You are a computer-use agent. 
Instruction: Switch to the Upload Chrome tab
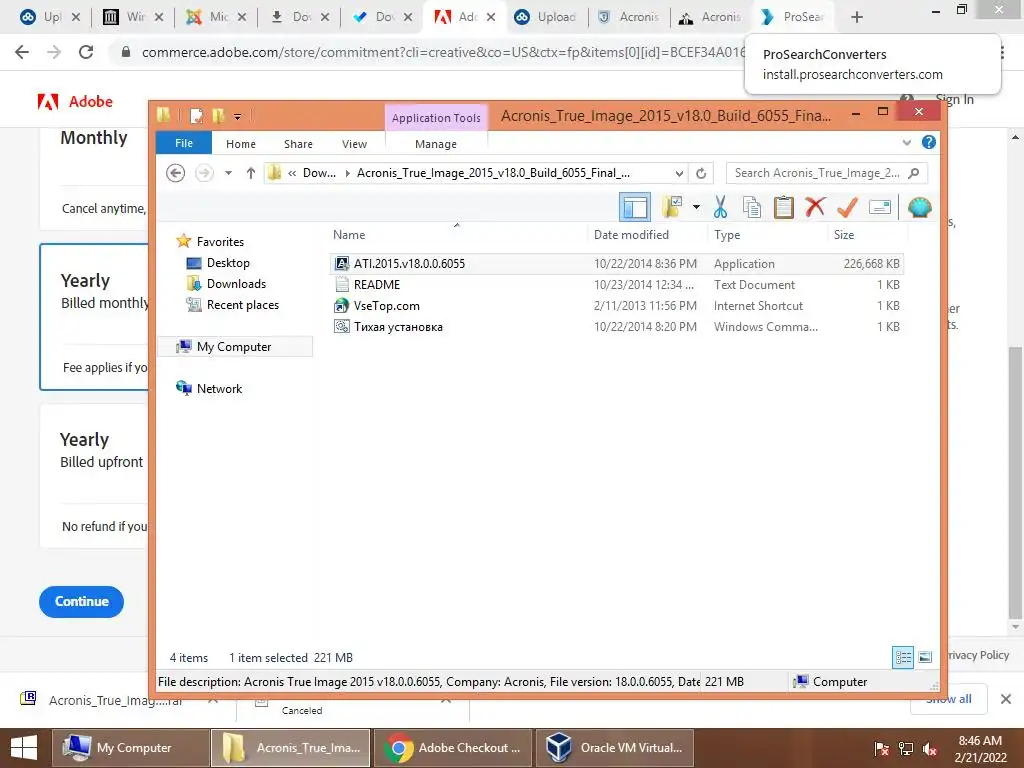click(546, 17)
